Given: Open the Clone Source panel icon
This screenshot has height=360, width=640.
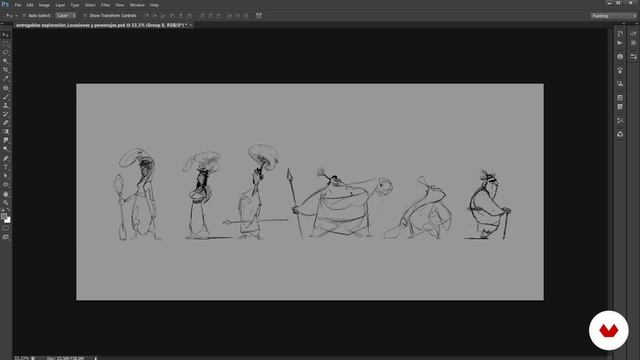Looking at the screenshot, I should pyautogui.click(x=620, y=84).
